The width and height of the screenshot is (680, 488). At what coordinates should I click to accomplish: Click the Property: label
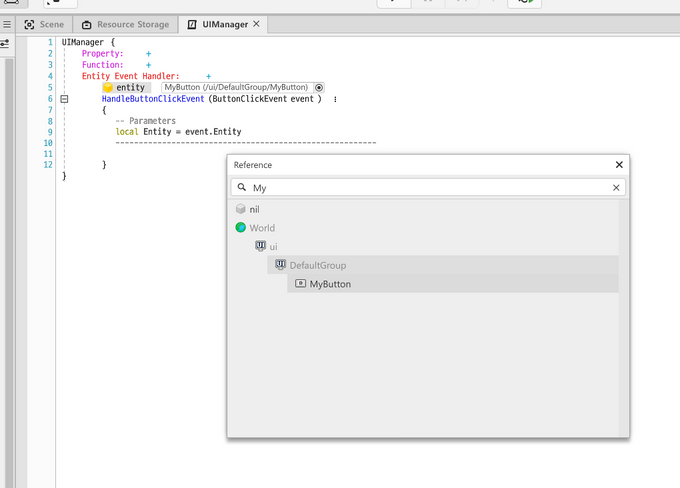(103, 54)
